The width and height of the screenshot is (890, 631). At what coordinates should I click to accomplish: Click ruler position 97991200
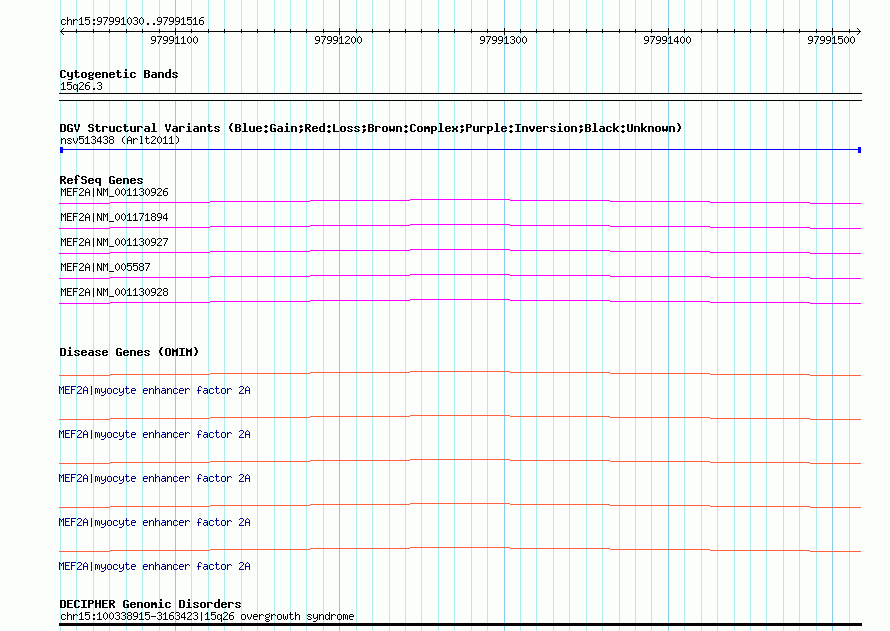coord(338,40)
